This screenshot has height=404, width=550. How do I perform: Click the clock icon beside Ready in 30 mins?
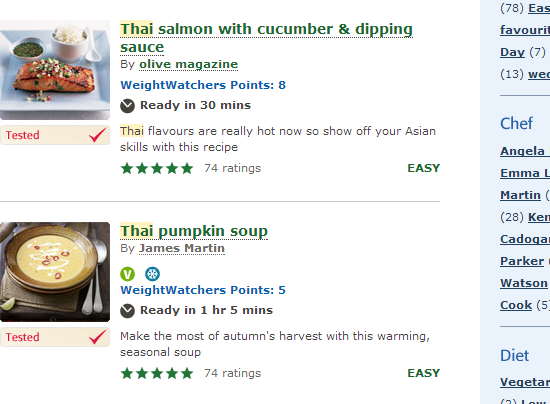tap(127, 106)
